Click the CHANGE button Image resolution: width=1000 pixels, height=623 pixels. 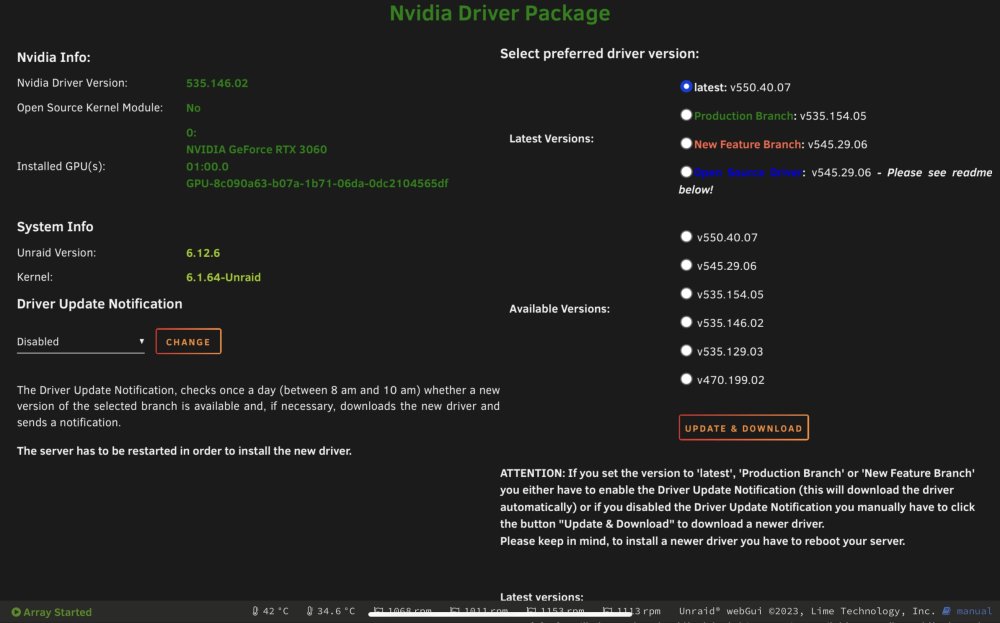pyautogui.click(x=188, y=341)
